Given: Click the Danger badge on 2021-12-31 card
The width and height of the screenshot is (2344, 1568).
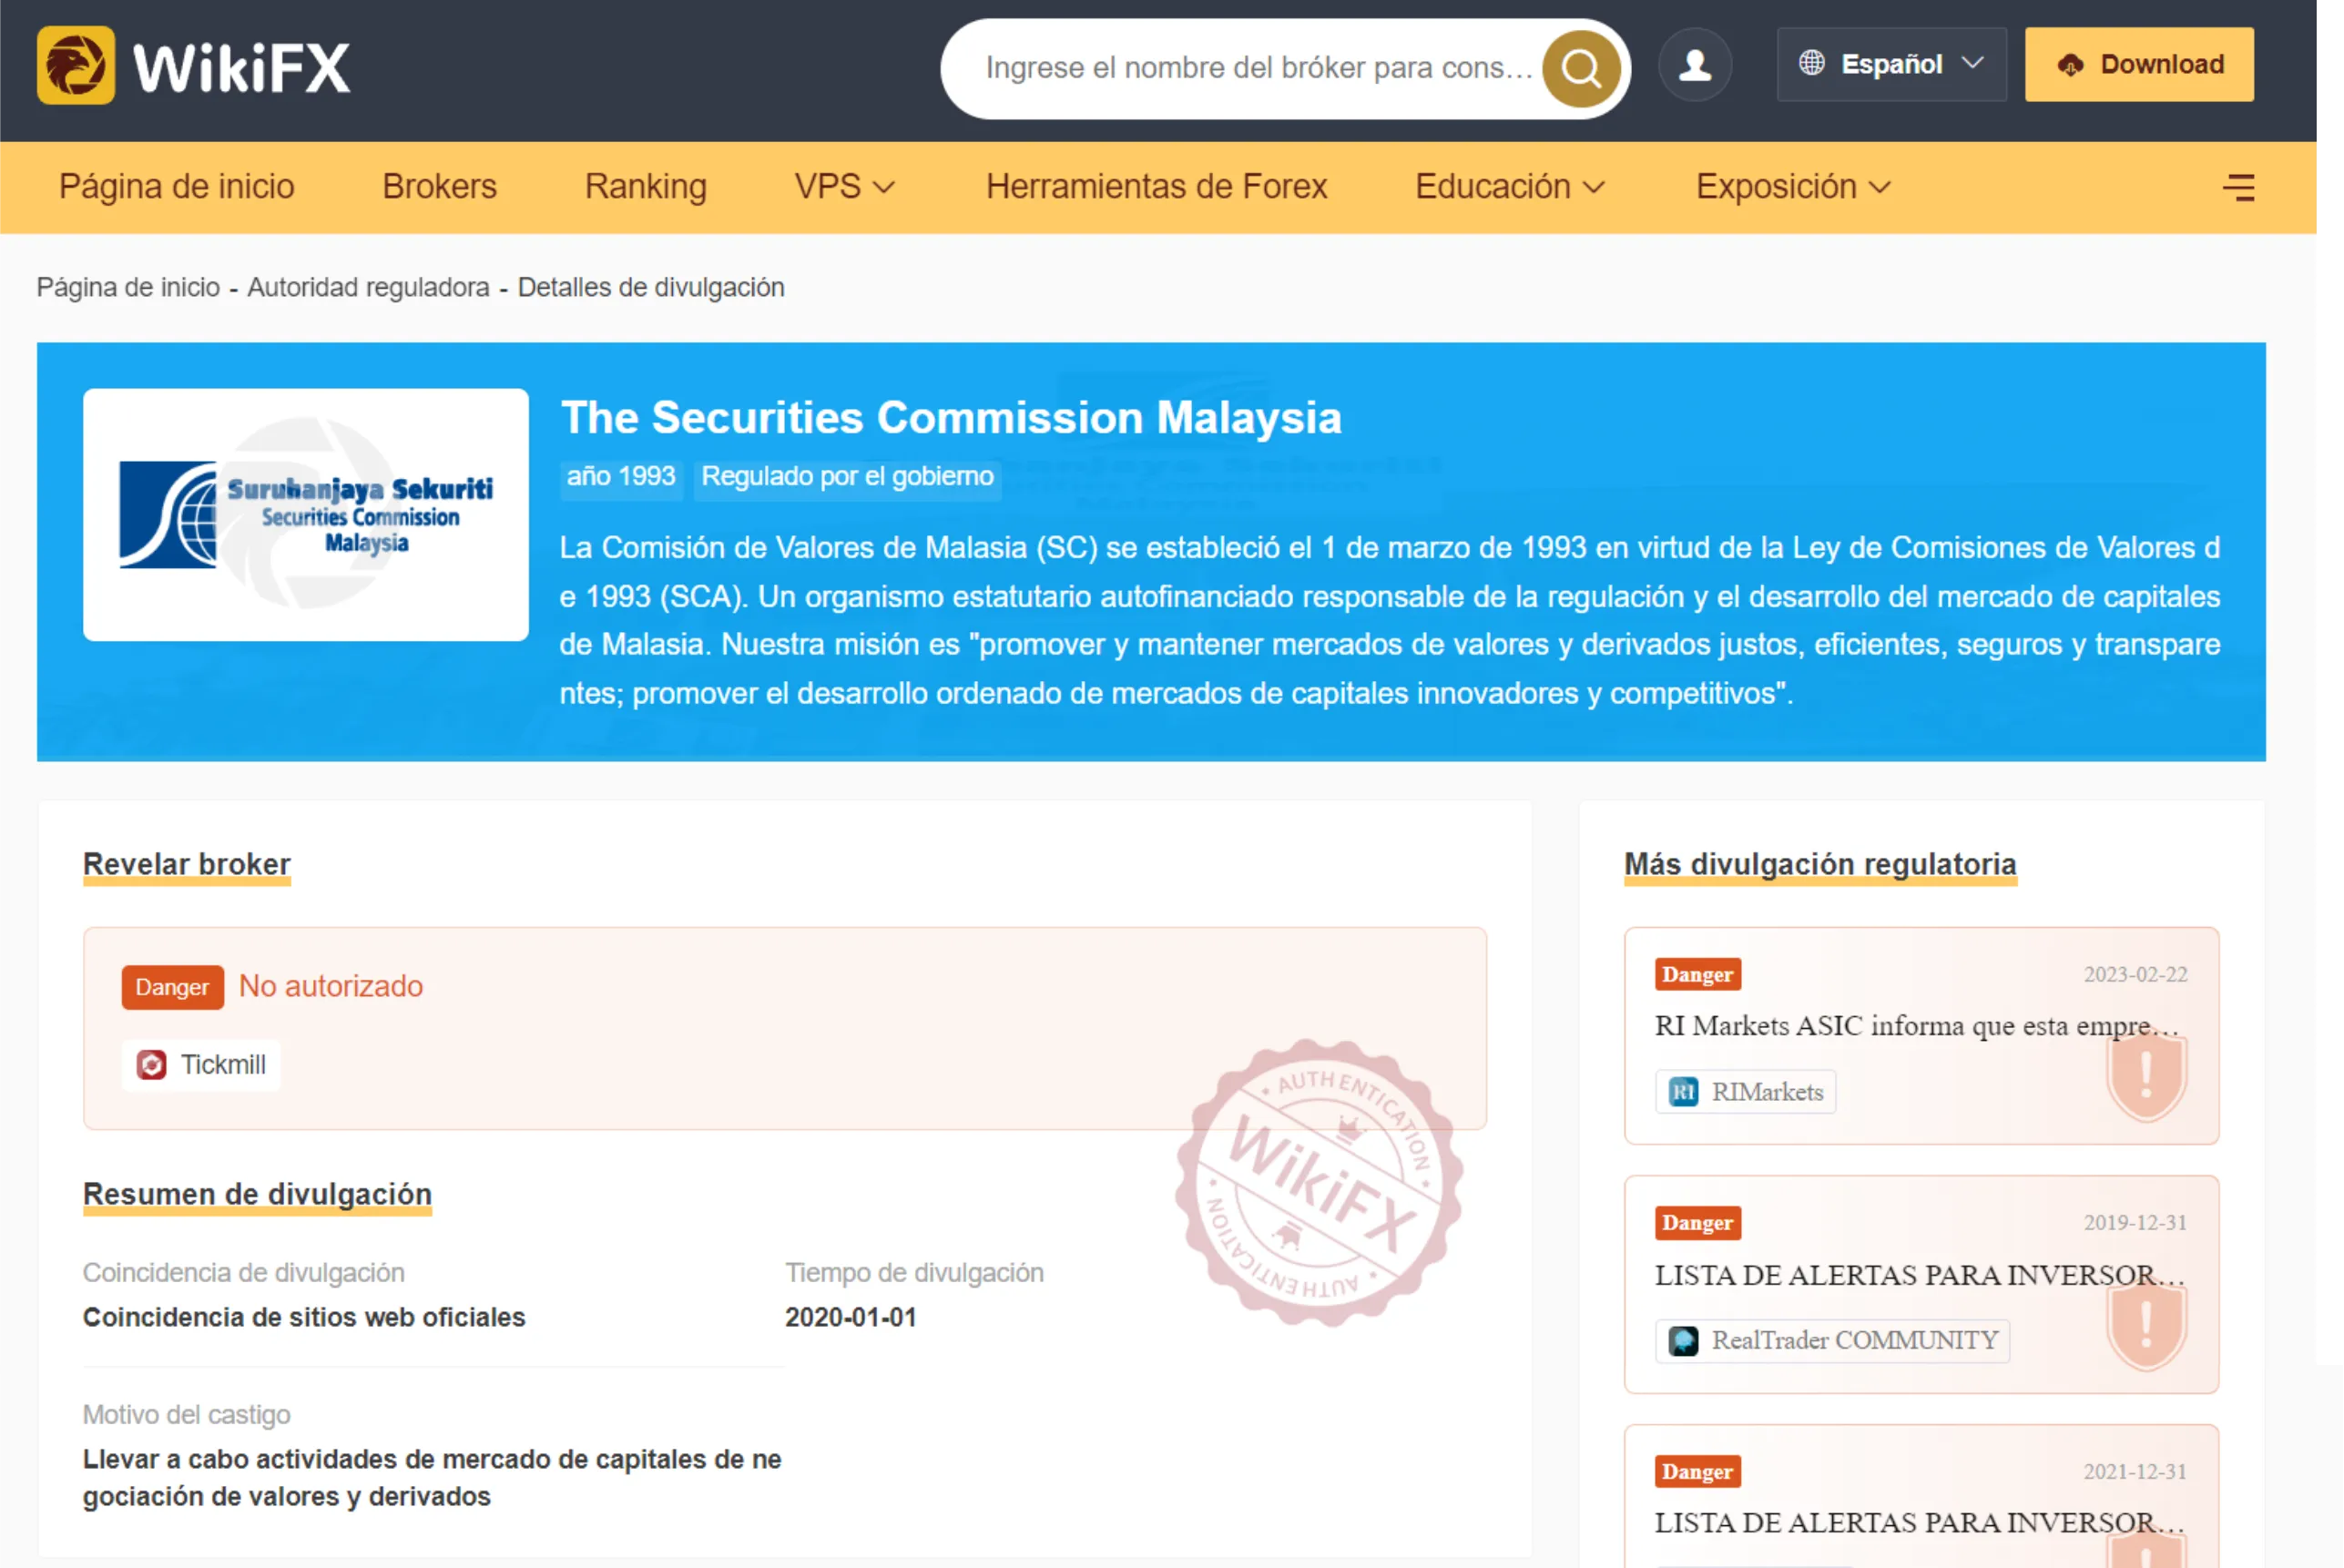Looking at the screenshot, I should 1697,1472.
